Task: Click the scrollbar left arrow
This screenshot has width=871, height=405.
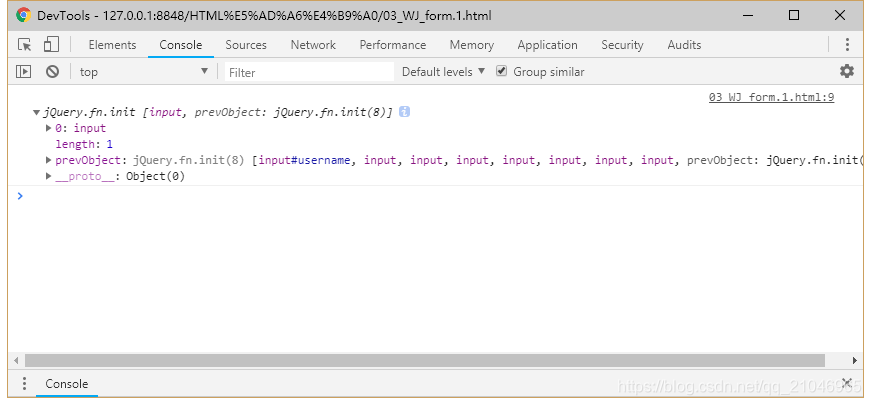Action: 16,361
